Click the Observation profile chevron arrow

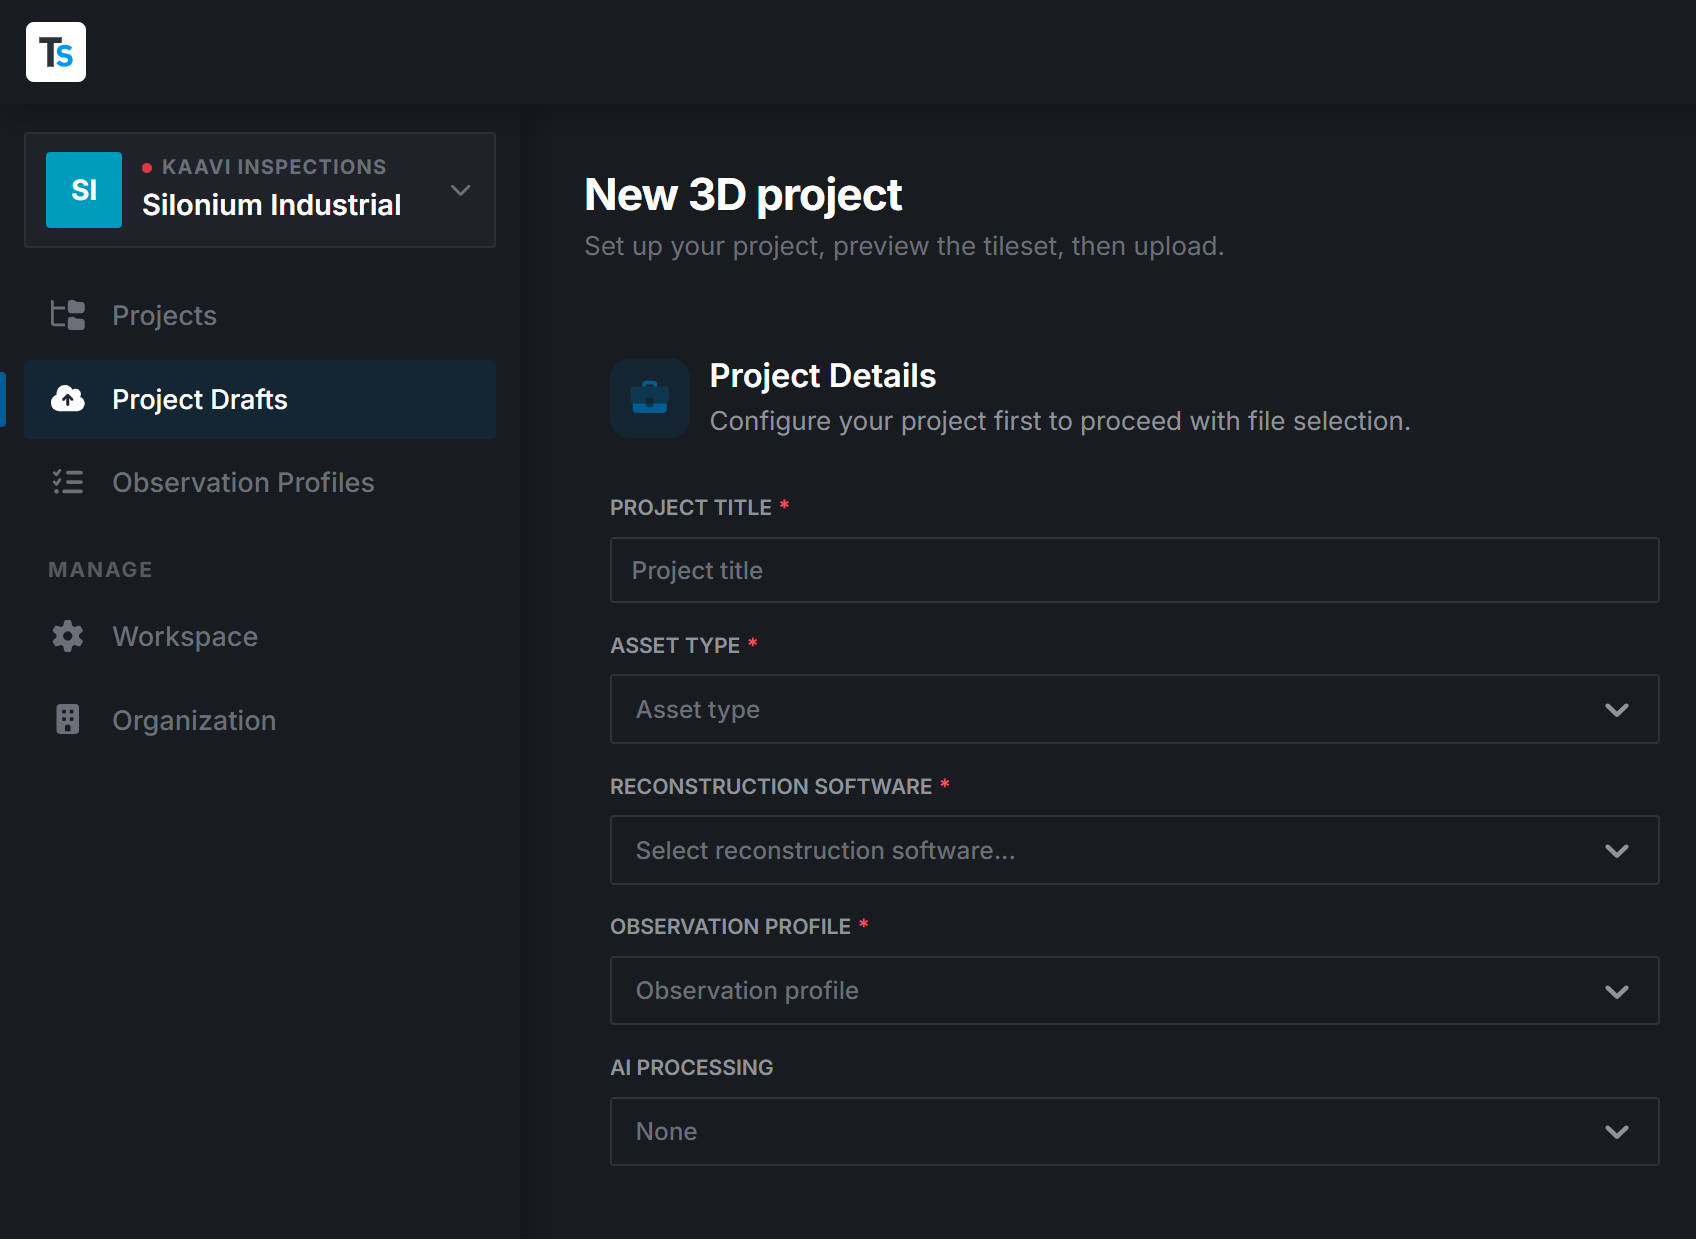pos(1617,992)
